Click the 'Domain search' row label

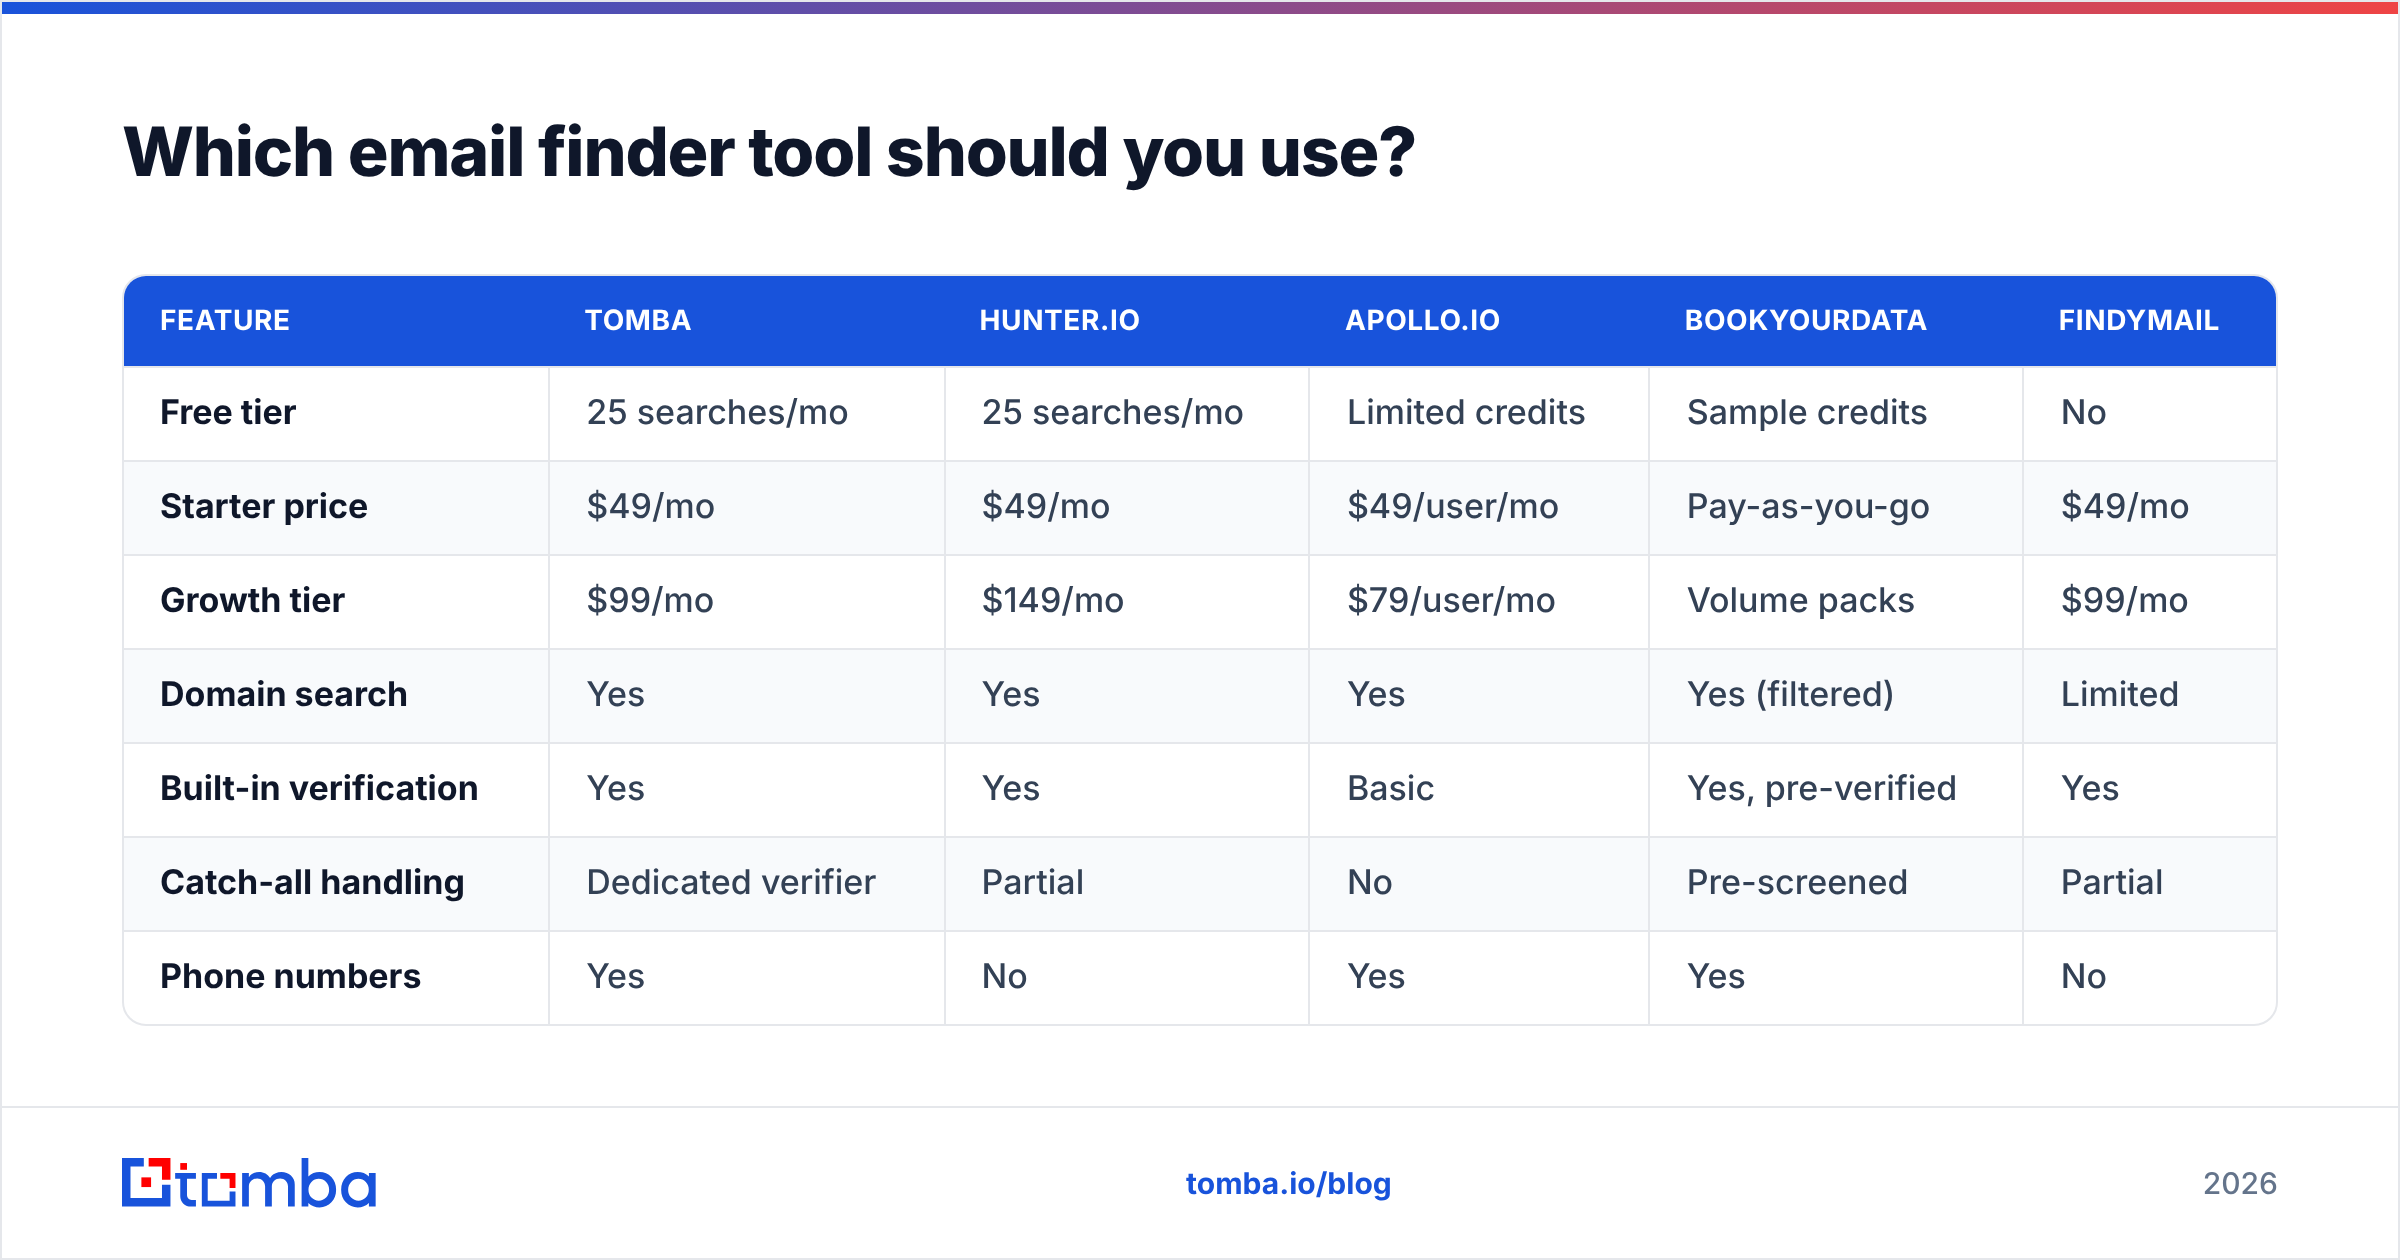pos(284,694)
